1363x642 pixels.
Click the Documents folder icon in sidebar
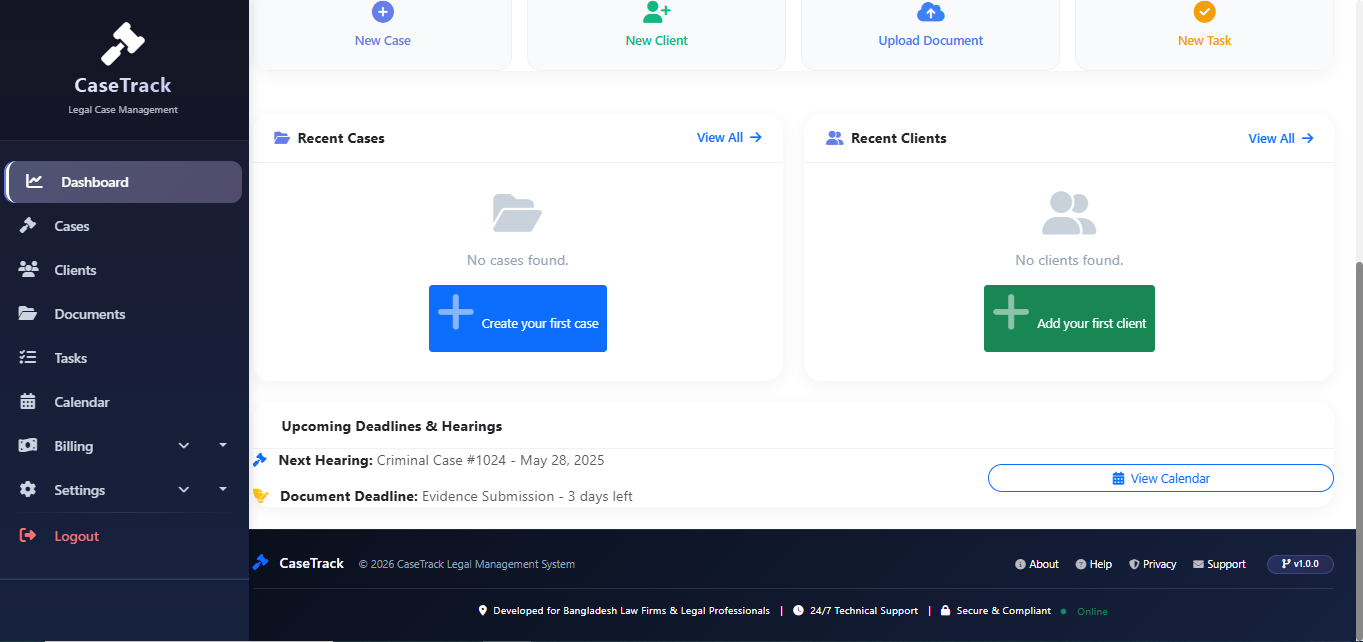[x=28, y=314]
